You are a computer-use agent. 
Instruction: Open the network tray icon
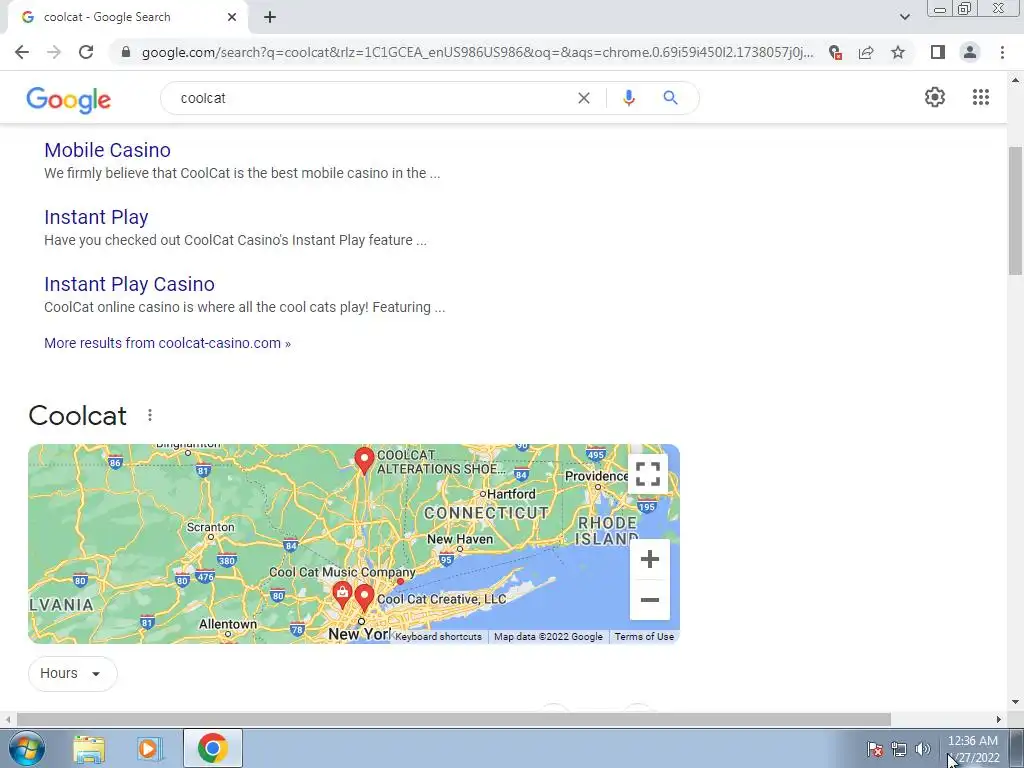899,749
